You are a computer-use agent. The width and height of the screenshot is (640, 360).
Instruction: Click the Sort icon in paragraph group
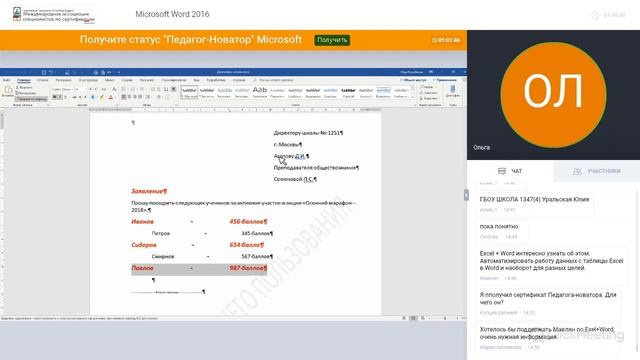166,89
